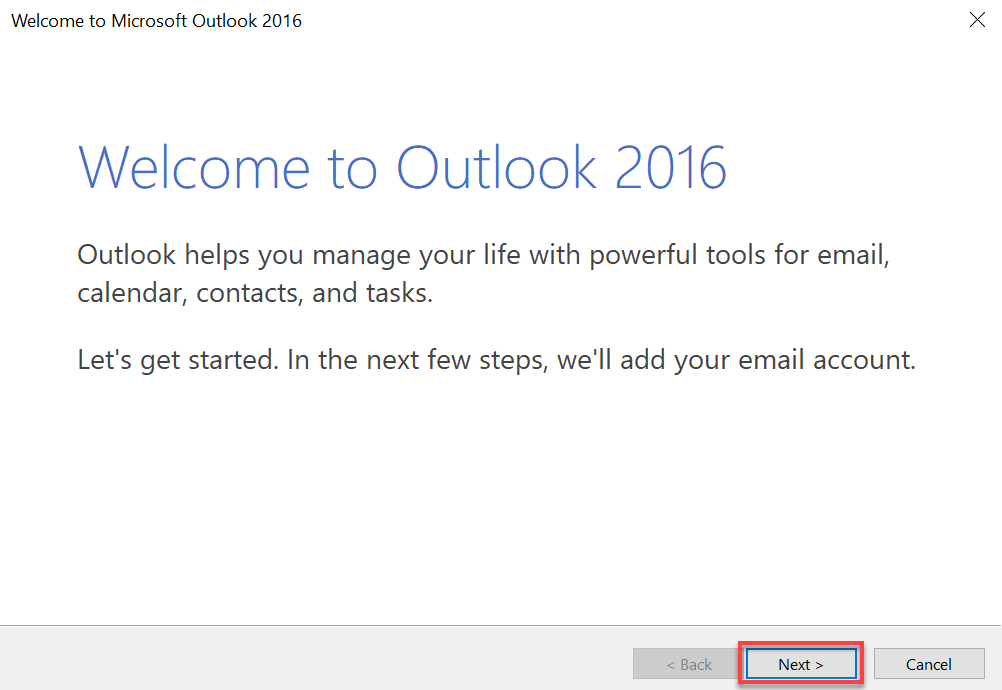1002x690 pixels.
Task: Click the Next button
Action: pos(800,664)
